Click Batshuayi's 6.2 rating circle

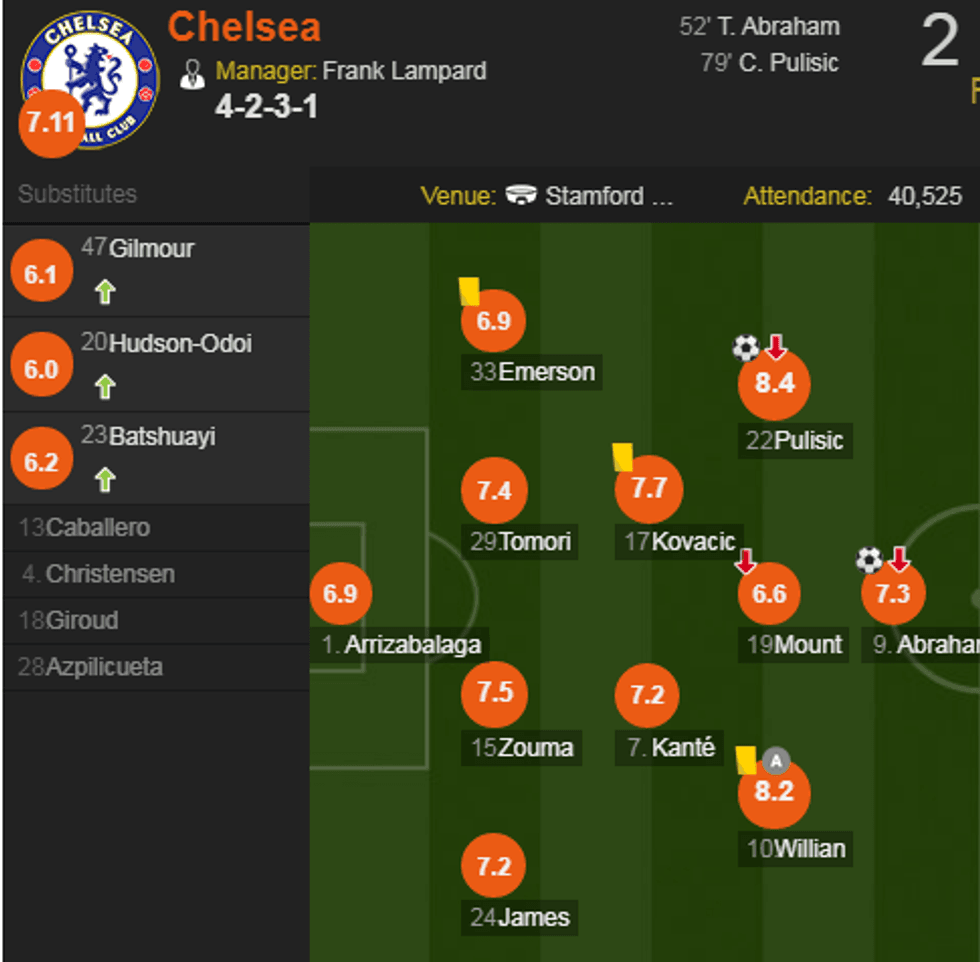pyautogui.click(x=41, y=458)
